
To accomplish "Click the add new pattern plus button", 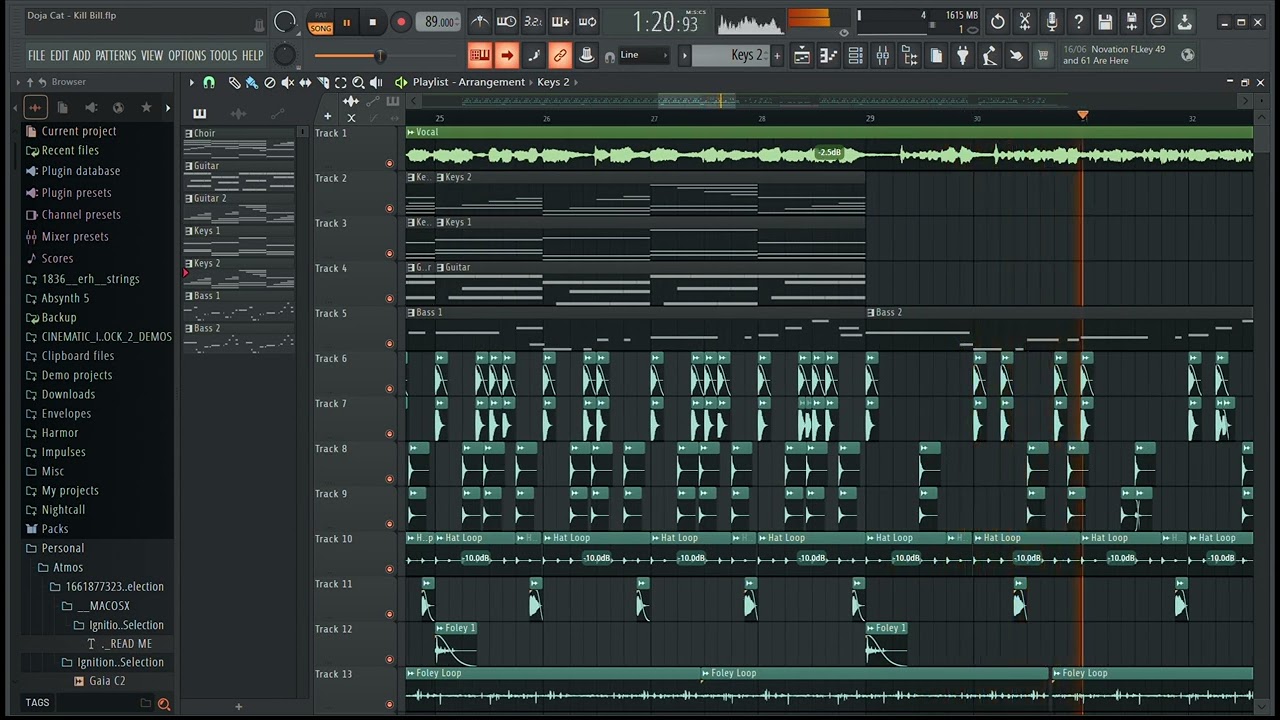I will 777,56.
